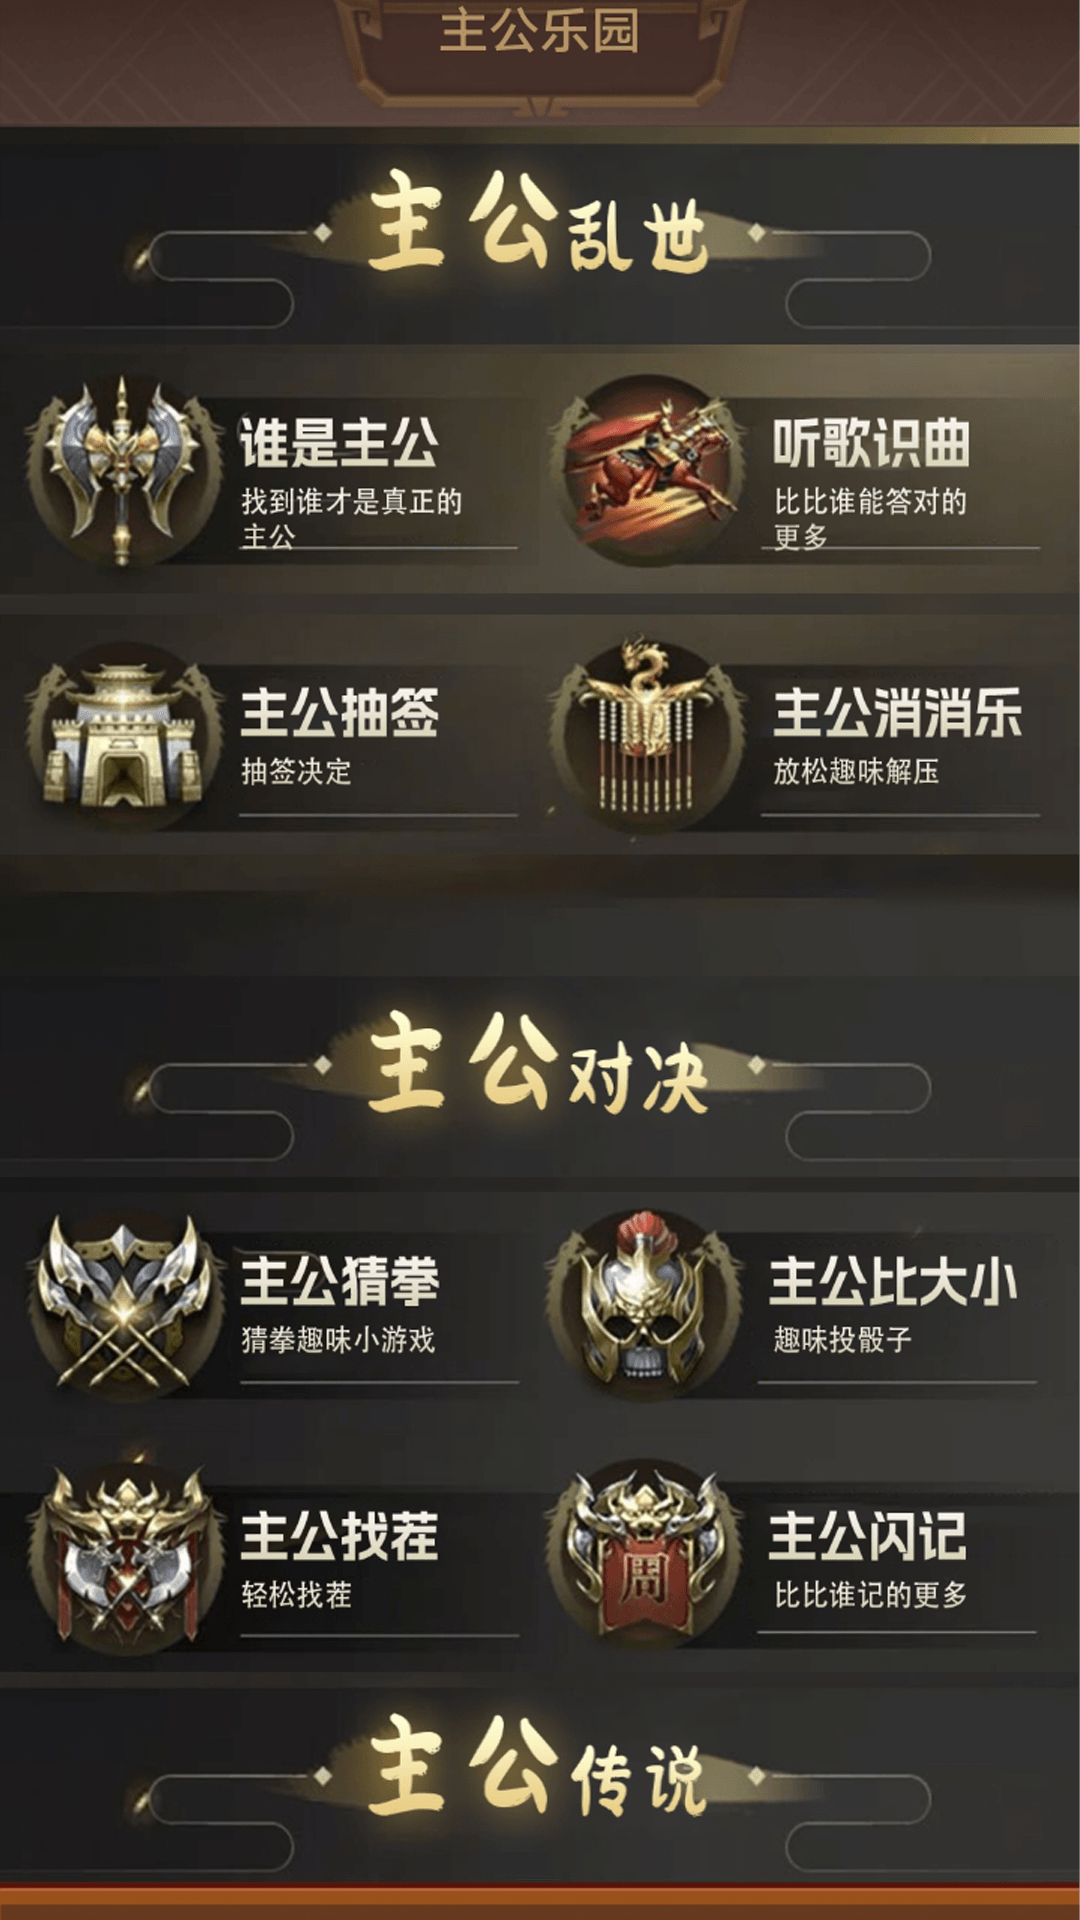Tap the red horse rider icon
The image size is (1080, 1920).
[x=650, y=470]
